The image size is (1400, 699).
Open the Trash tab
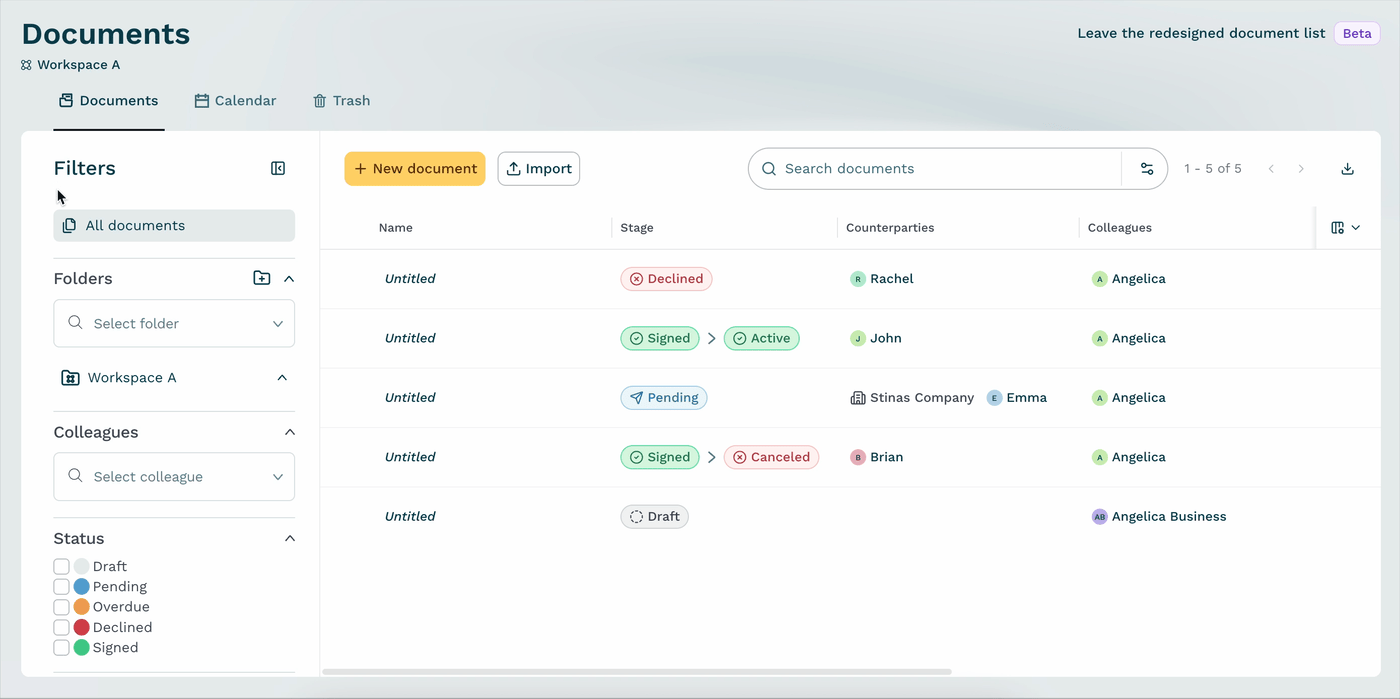coord(342,101)
